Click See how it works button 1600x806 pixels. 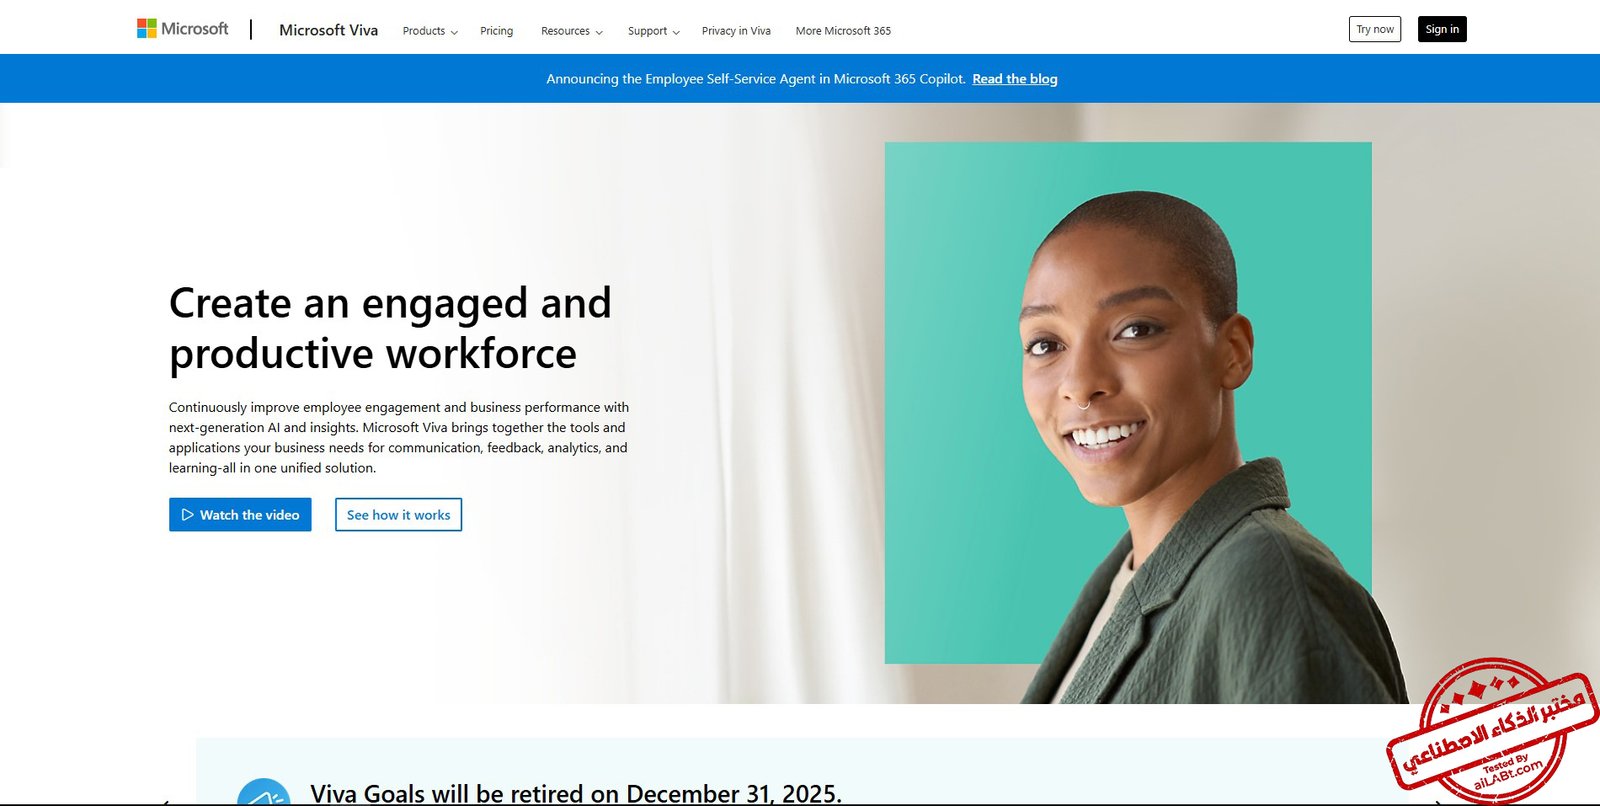tap(398, 515)
